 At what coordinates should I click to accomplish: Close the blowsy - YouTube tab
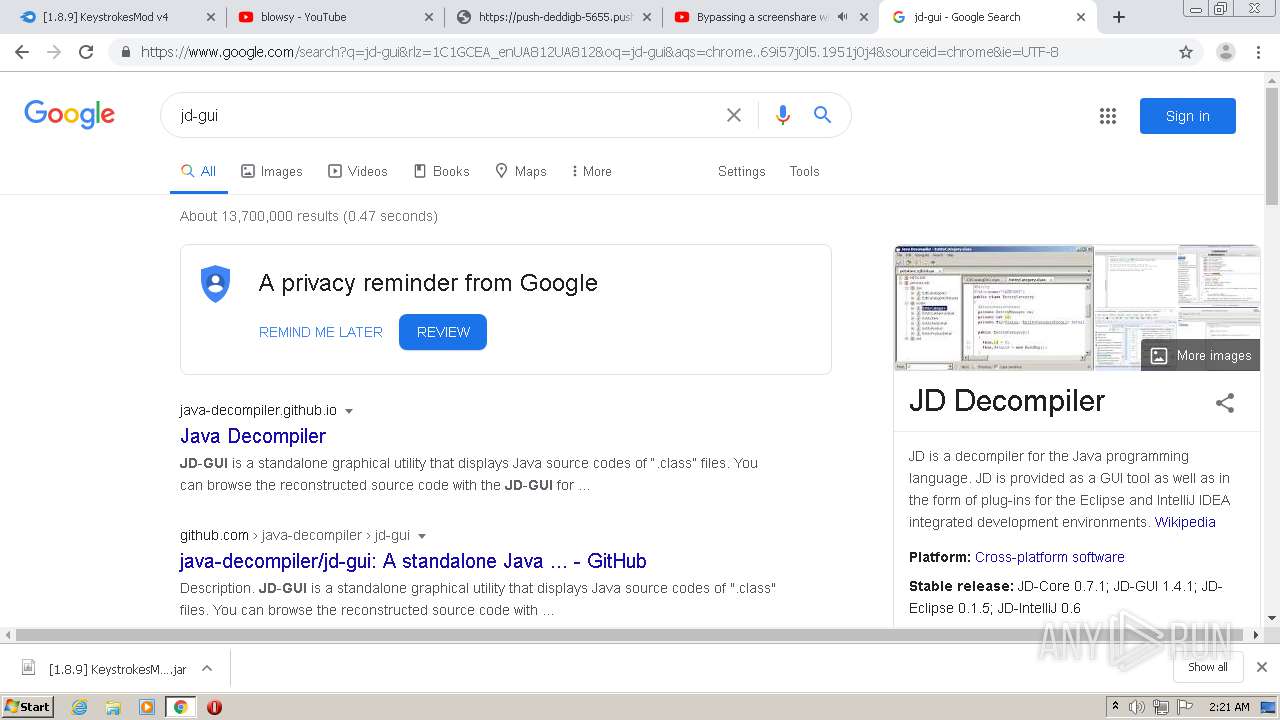pyautogui.click(x=428, y=17)
